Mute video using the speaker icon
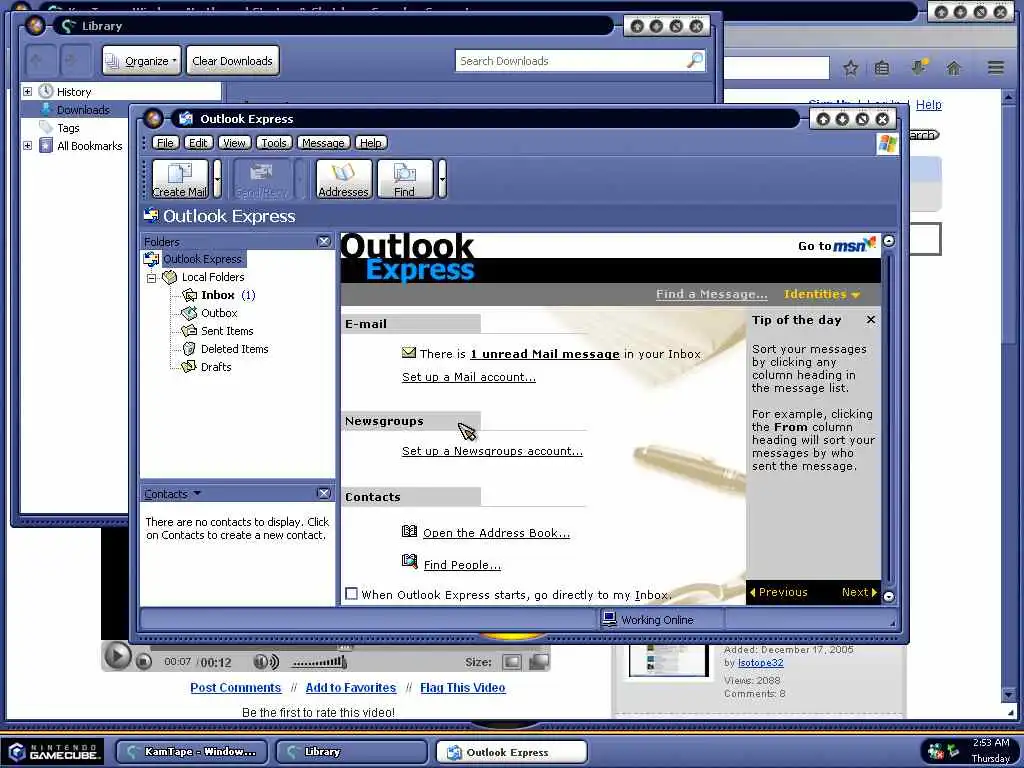 click(x=266, y=662)
